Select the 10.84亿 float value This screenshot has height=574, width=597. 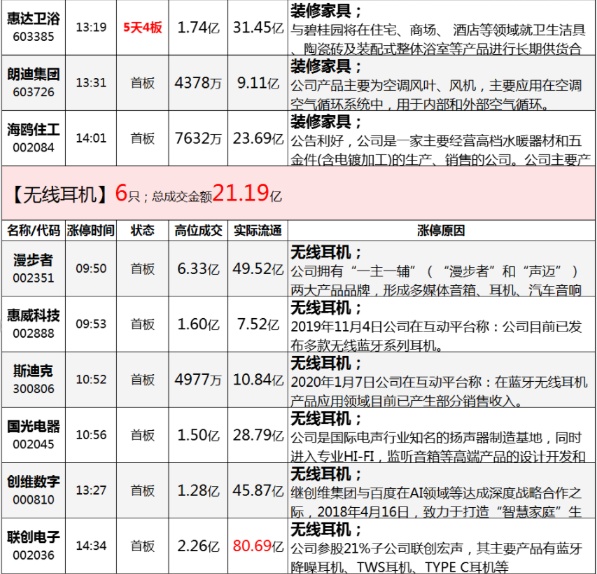click(258, 379)
